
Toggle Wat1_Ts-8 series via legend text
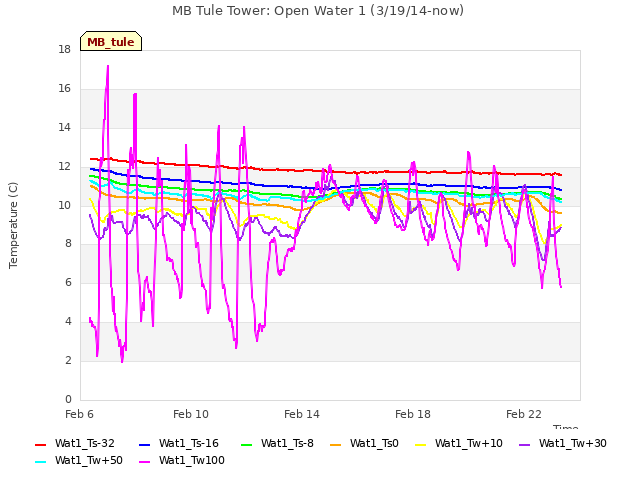point(287,444)
